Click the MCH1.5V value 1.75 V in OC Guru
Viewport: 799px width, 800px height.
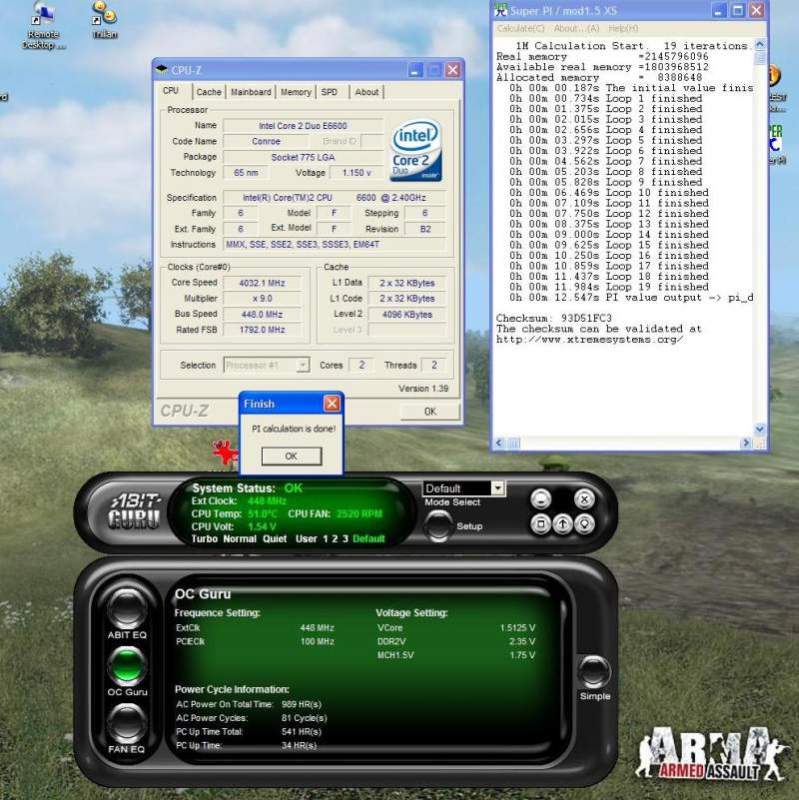tap(522, 655)
